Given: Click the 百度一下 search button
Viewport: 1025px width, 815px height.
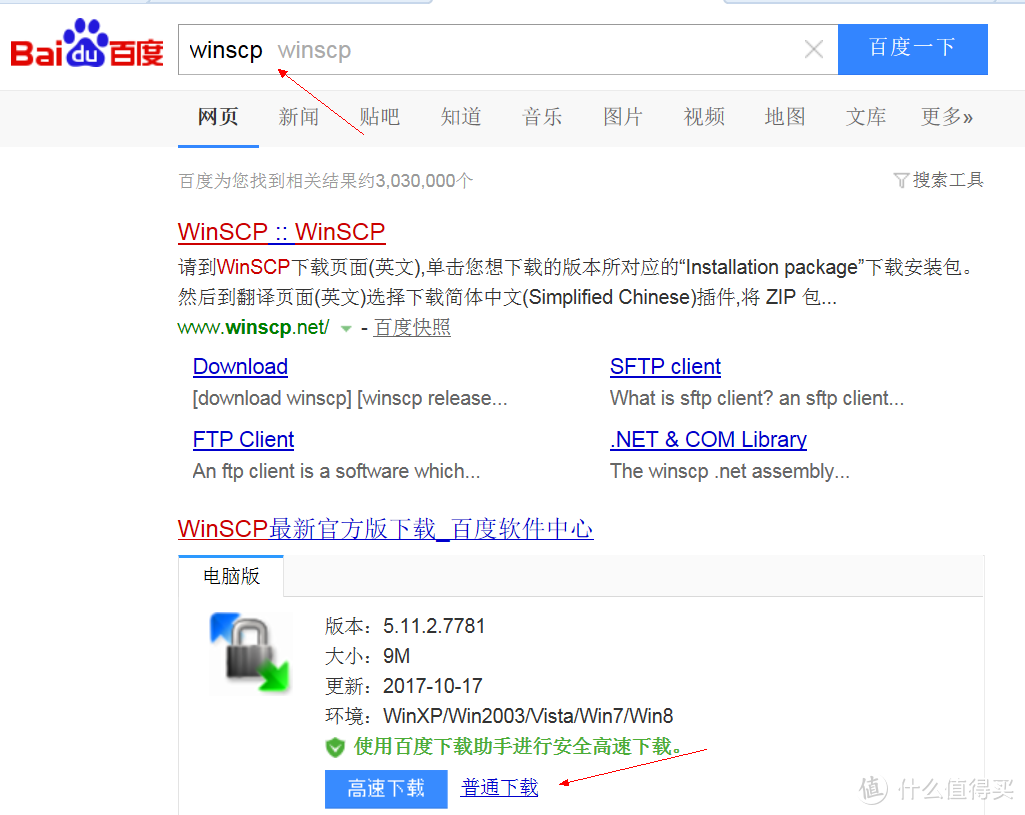Looking at the screenshot, I should (911, 49).
